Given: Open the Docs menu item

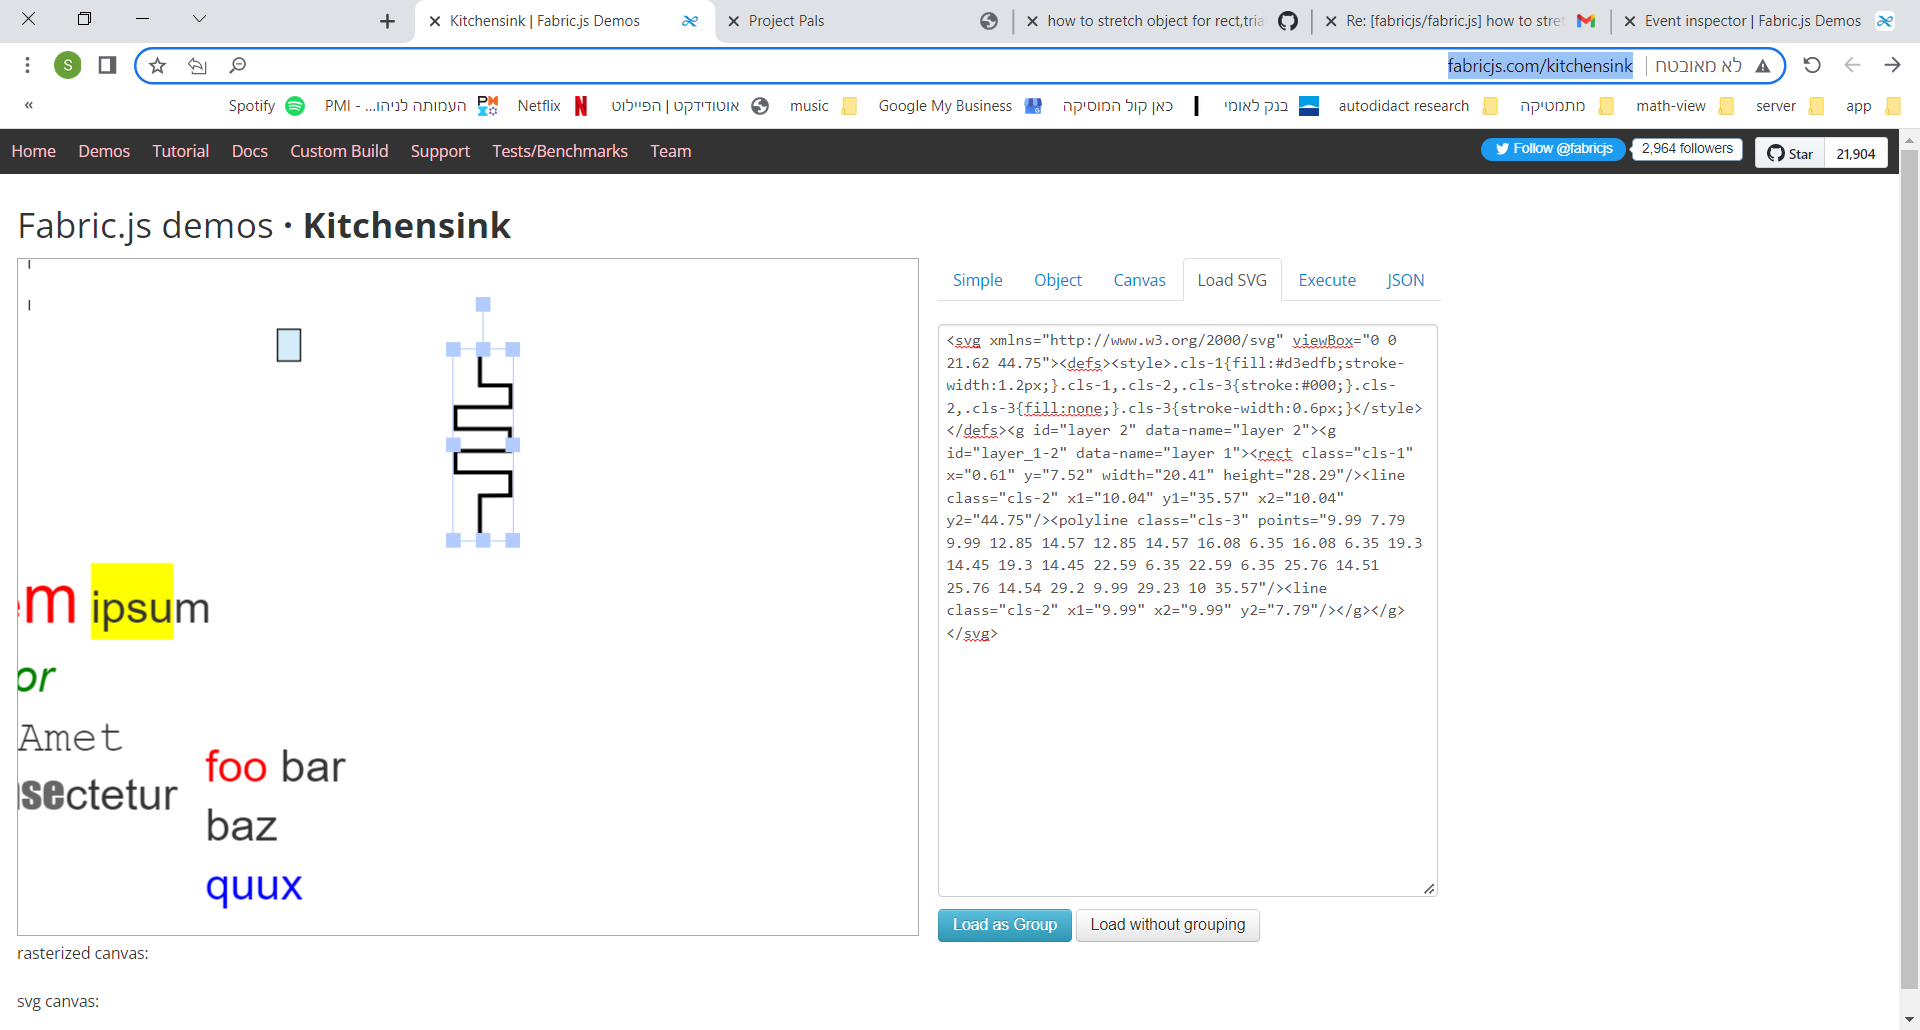Looking at the screenshot, I should click(x=249, y=151).
